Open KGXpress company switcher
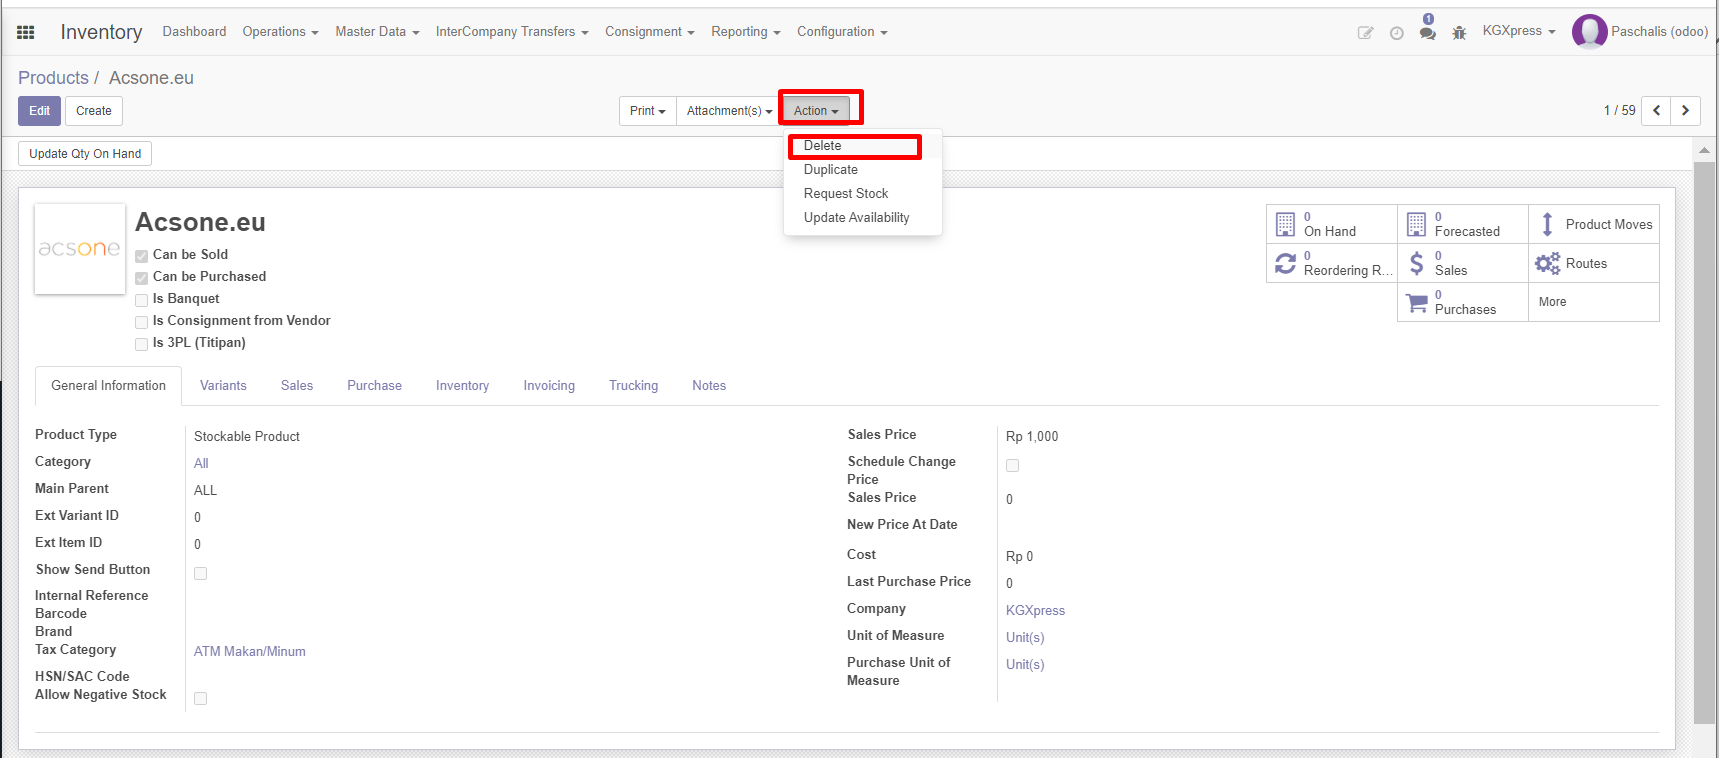1719x758 pixels. tap(1519, 31)
